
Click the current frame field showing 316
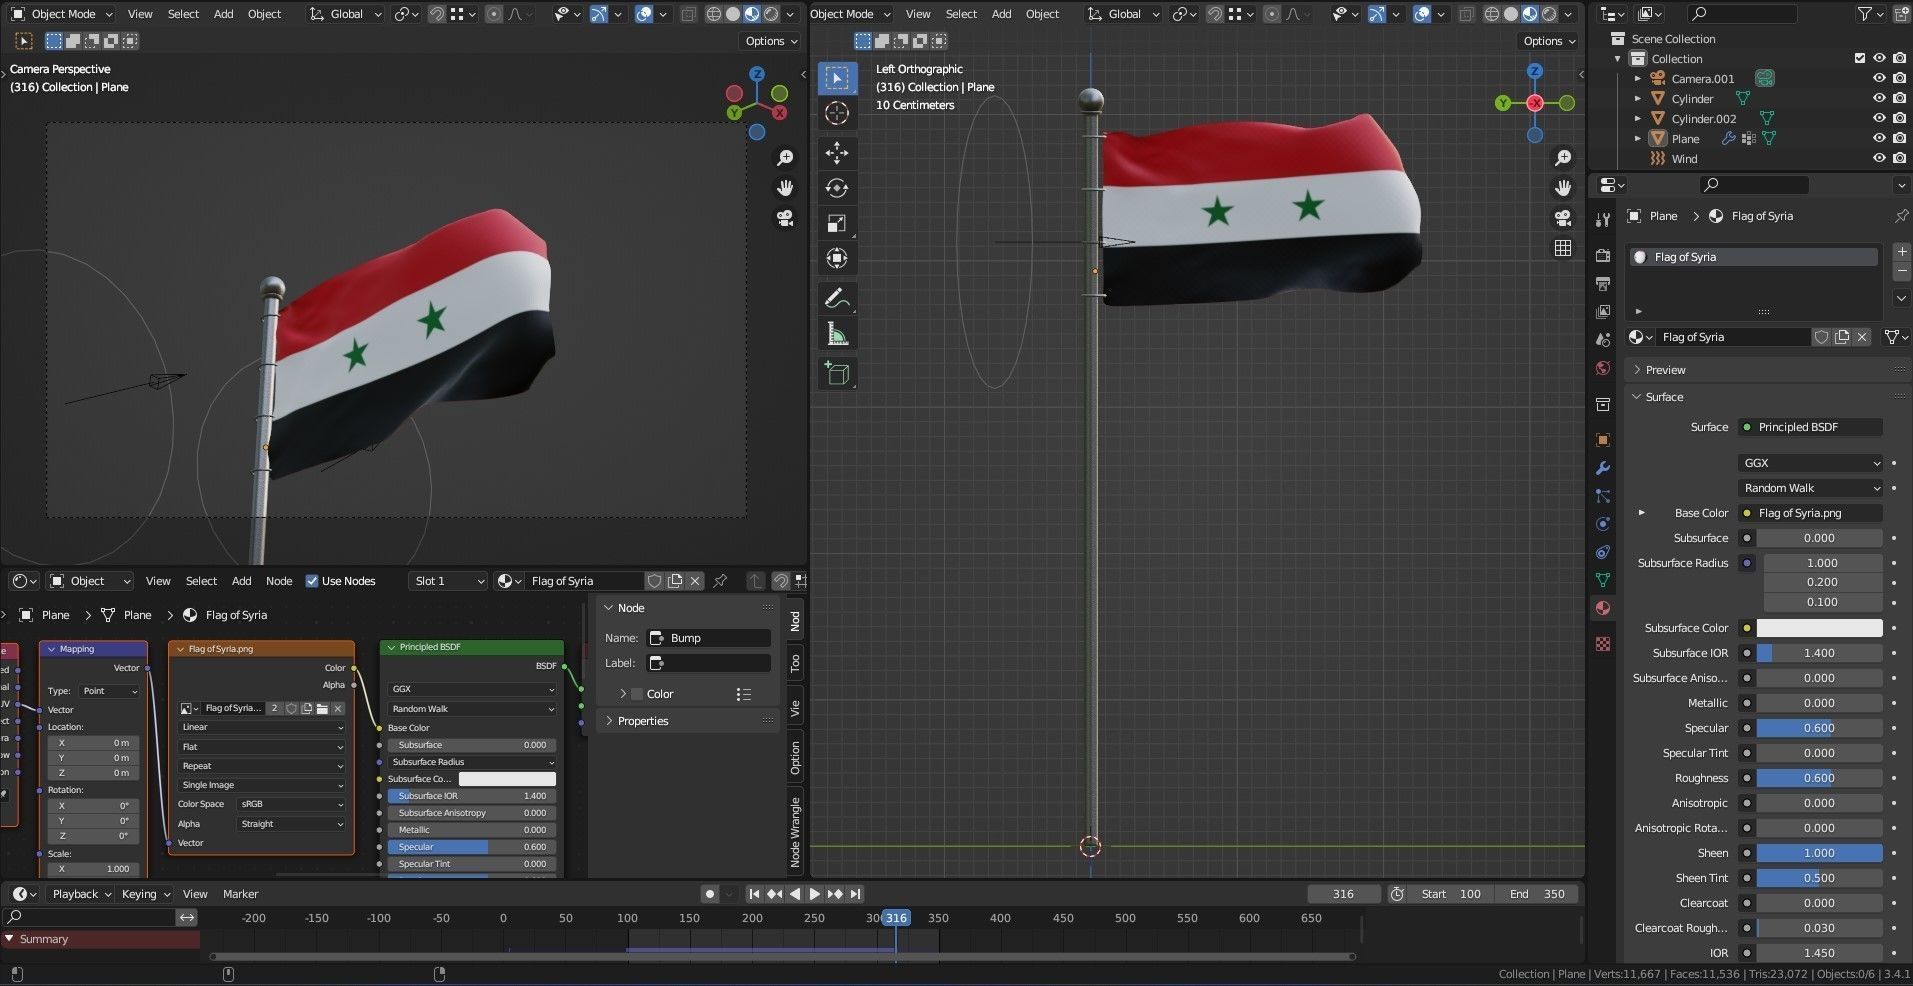[1343, 893]
